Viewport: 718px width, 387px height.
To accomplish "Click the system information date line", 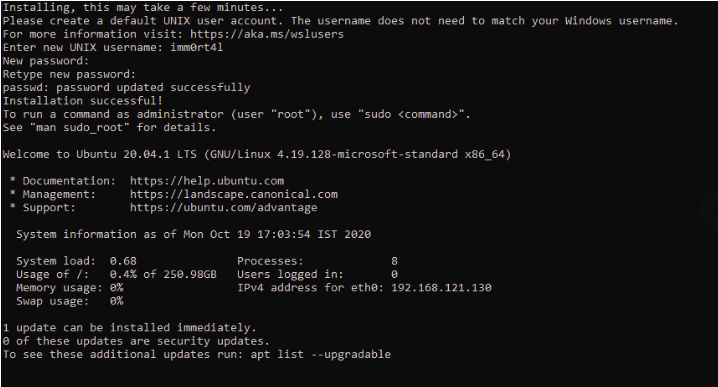I will point(193,234).
